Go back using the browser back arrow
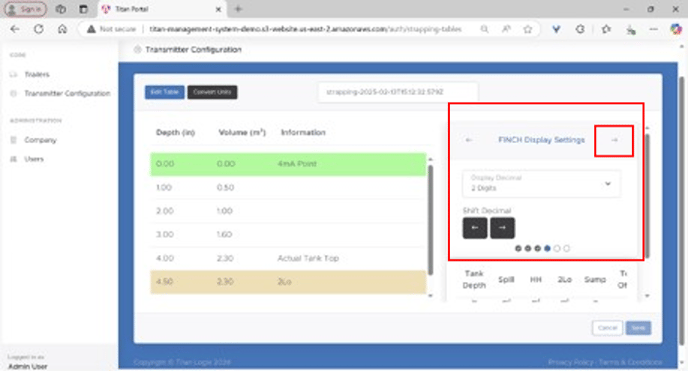The image size is (688, 371). [15, 29]
